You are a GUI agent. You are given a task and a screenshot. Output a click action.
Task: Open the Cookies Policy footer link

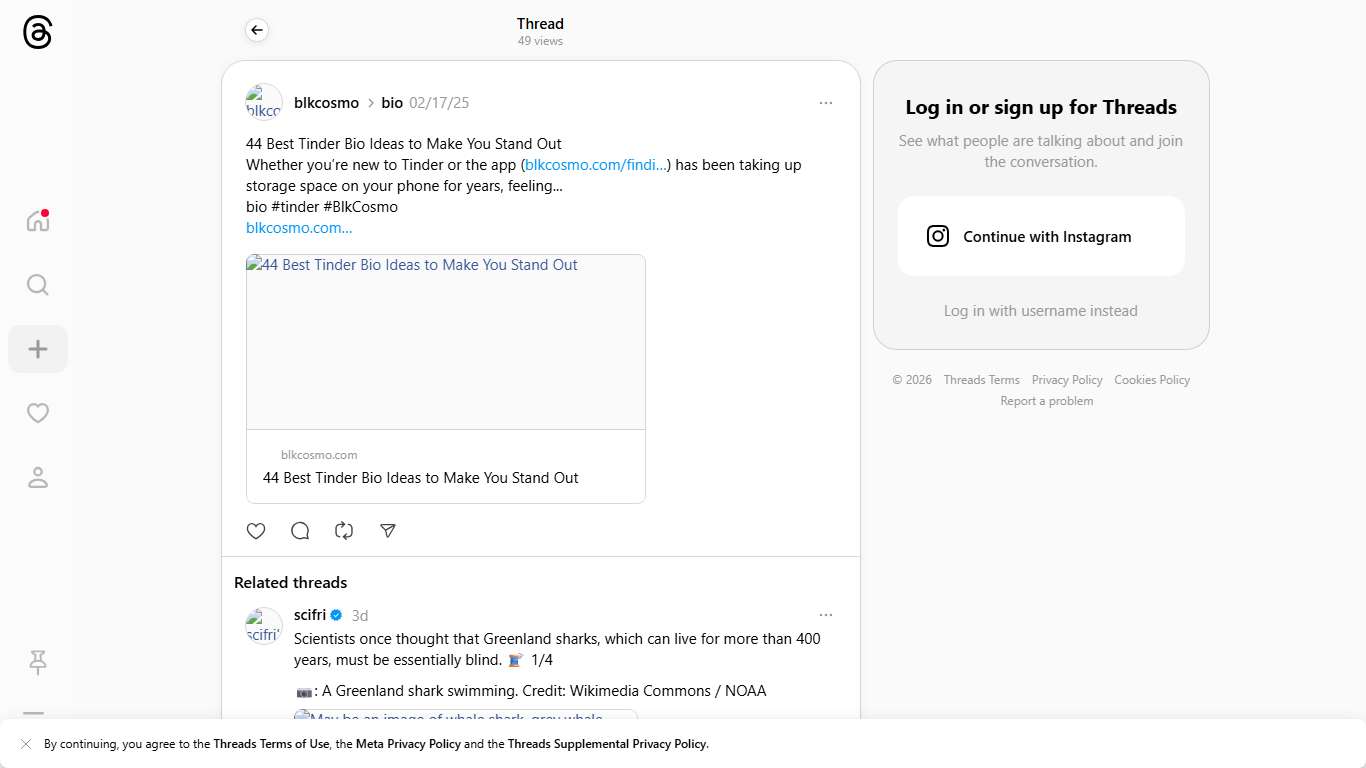1152,380
